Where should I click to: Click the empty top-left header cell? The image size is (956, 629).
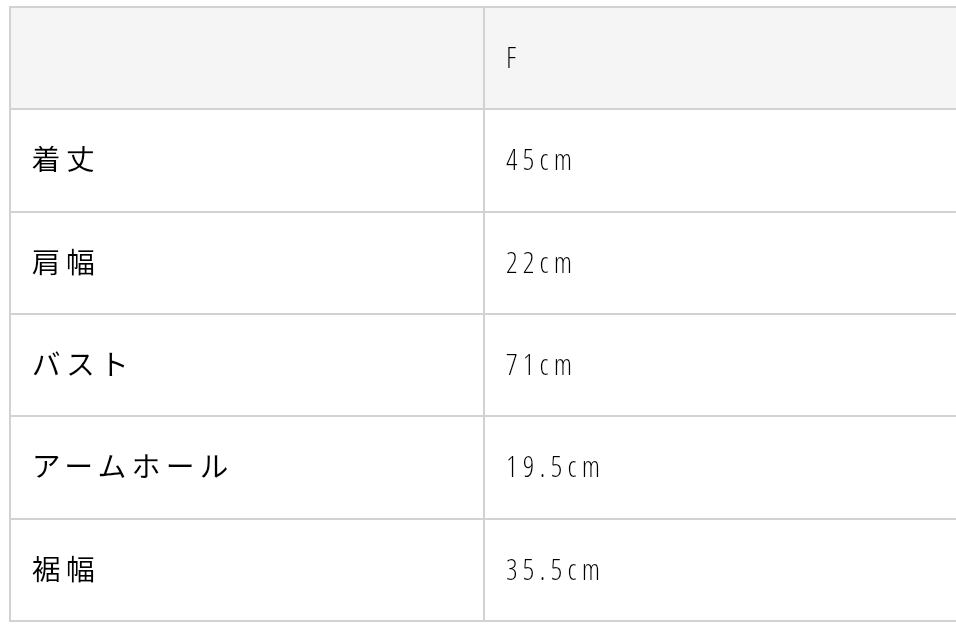(247, 59)
